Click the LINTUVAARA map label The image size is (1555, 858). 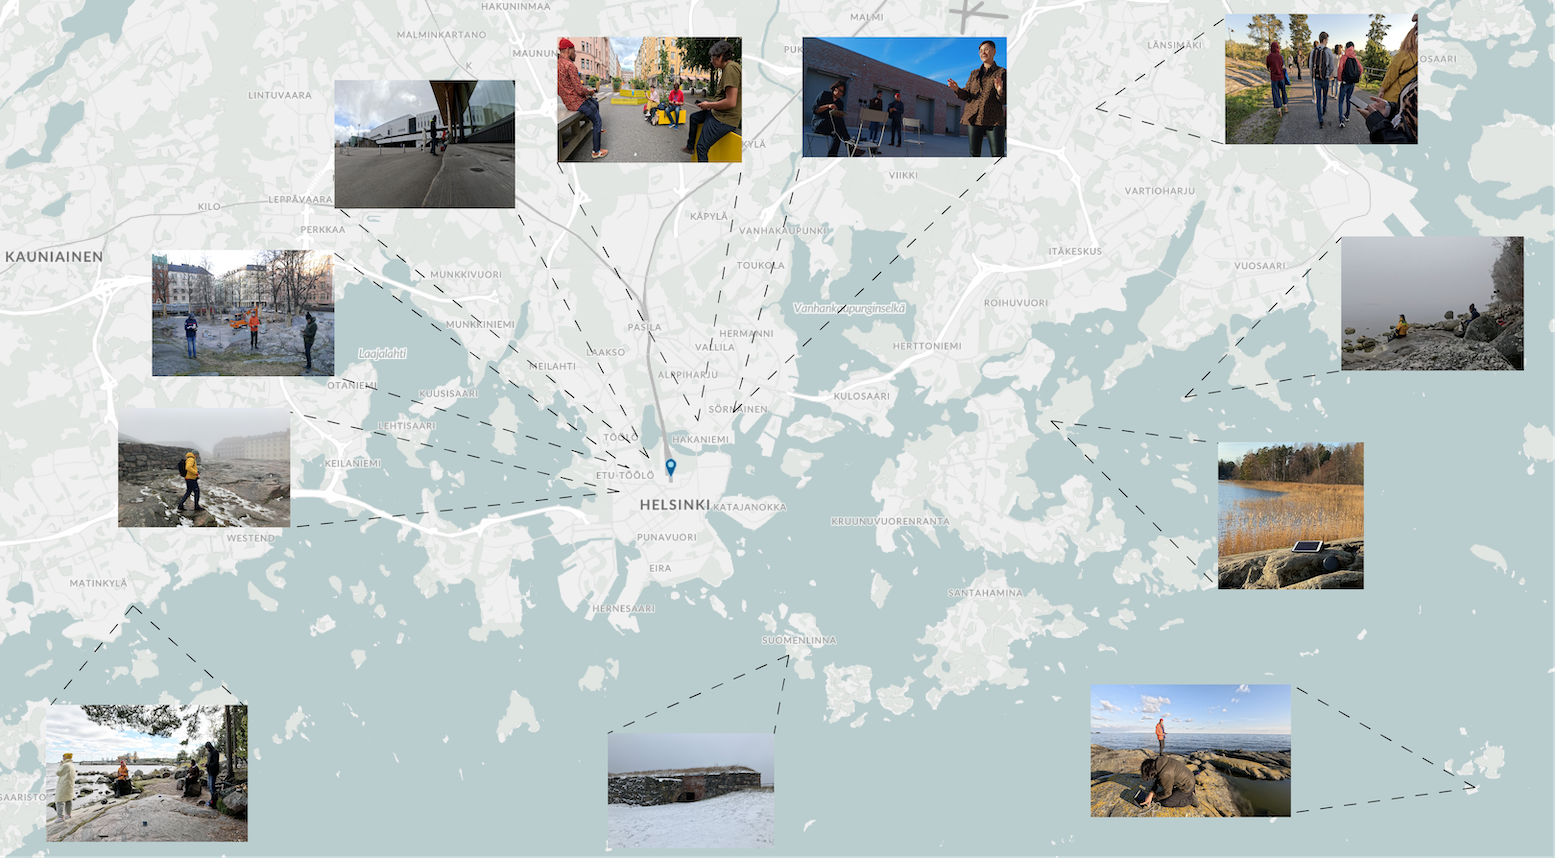280,95
